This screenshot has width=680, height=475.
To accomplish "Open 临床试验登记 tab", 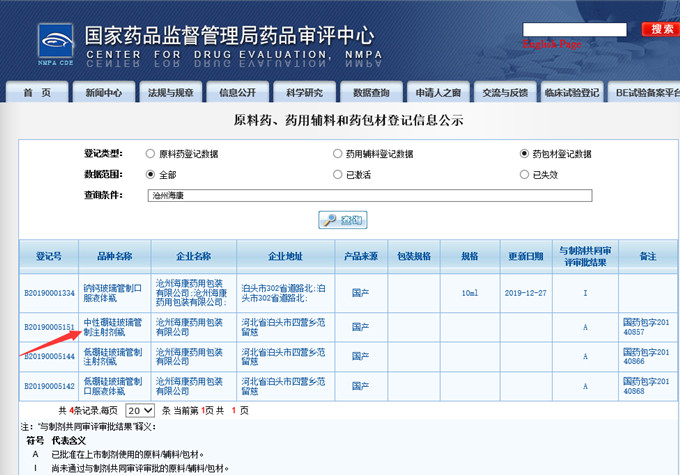I will pos(572,93).
